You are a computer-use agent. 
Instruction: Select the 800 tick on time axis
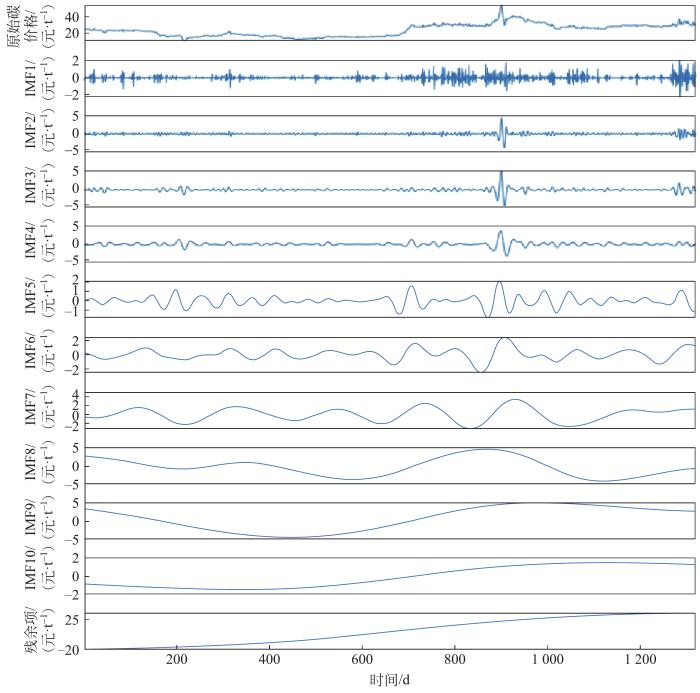(x=454, y=661)
